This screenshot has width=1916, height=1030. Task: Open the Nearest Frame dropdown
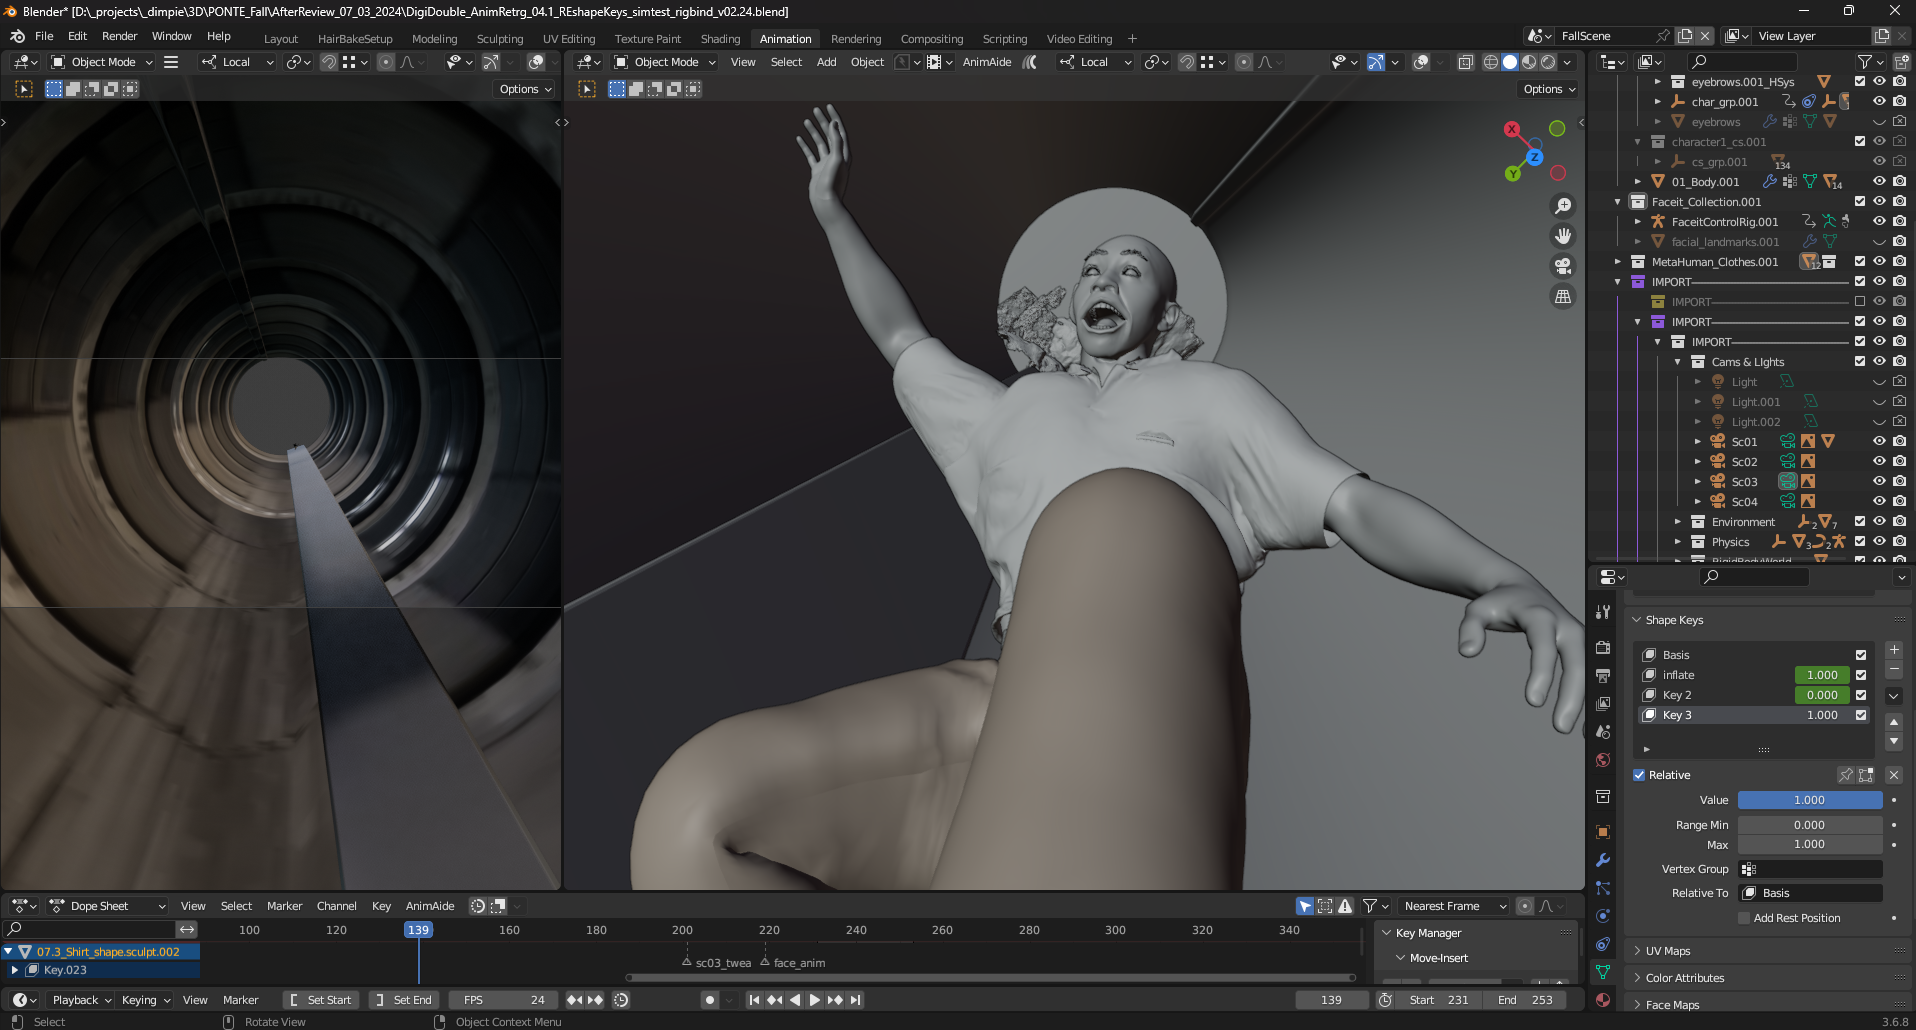pos(1453,906)
